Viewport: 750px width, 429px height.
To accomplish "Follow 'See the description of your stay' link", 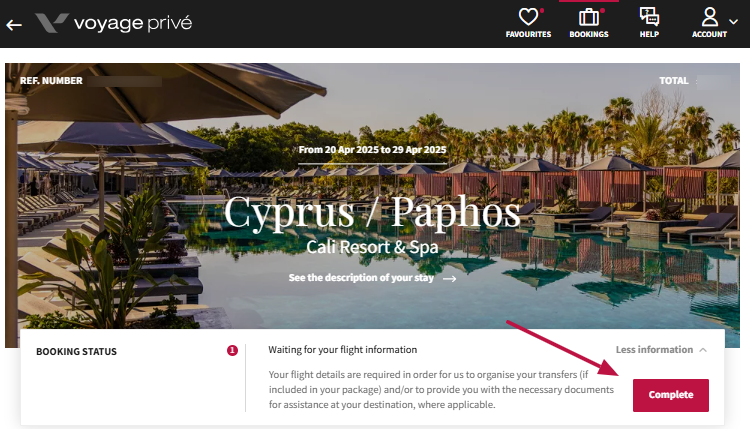I will pyautogui.click(x=372, y=278).
